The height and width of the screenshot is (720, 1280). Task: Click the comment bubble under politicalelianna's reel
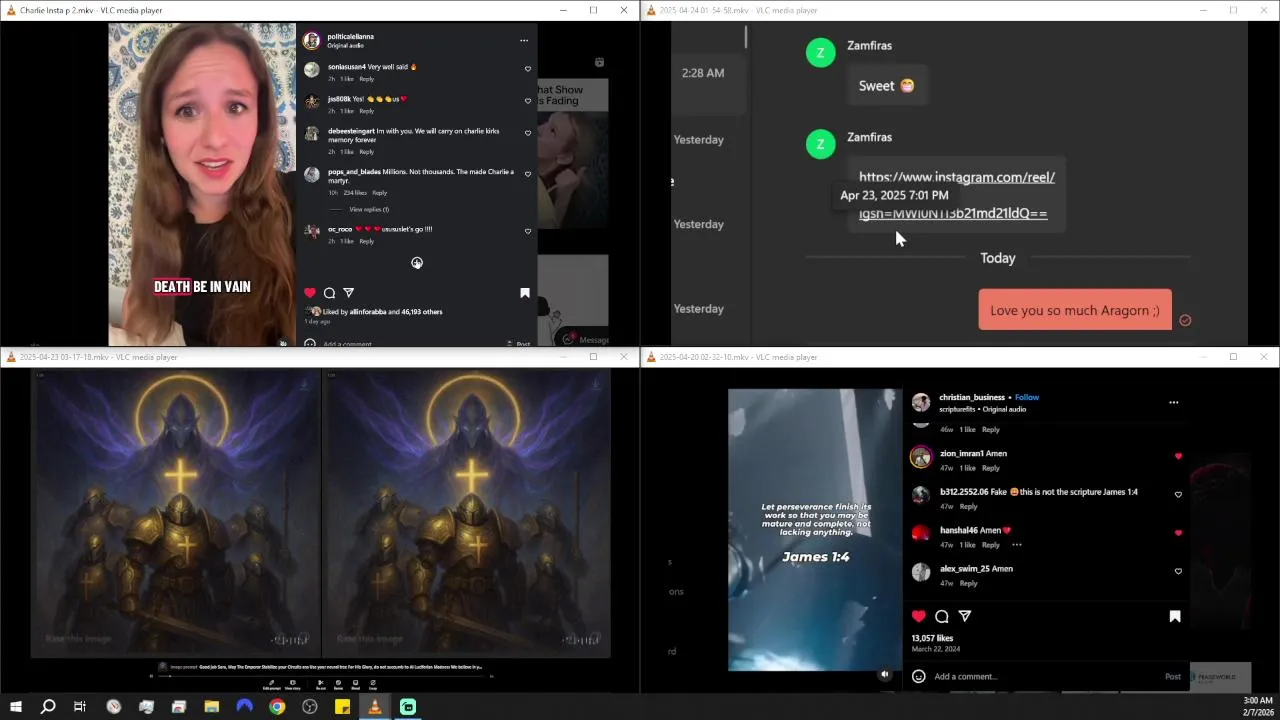(x=329, y=293)
